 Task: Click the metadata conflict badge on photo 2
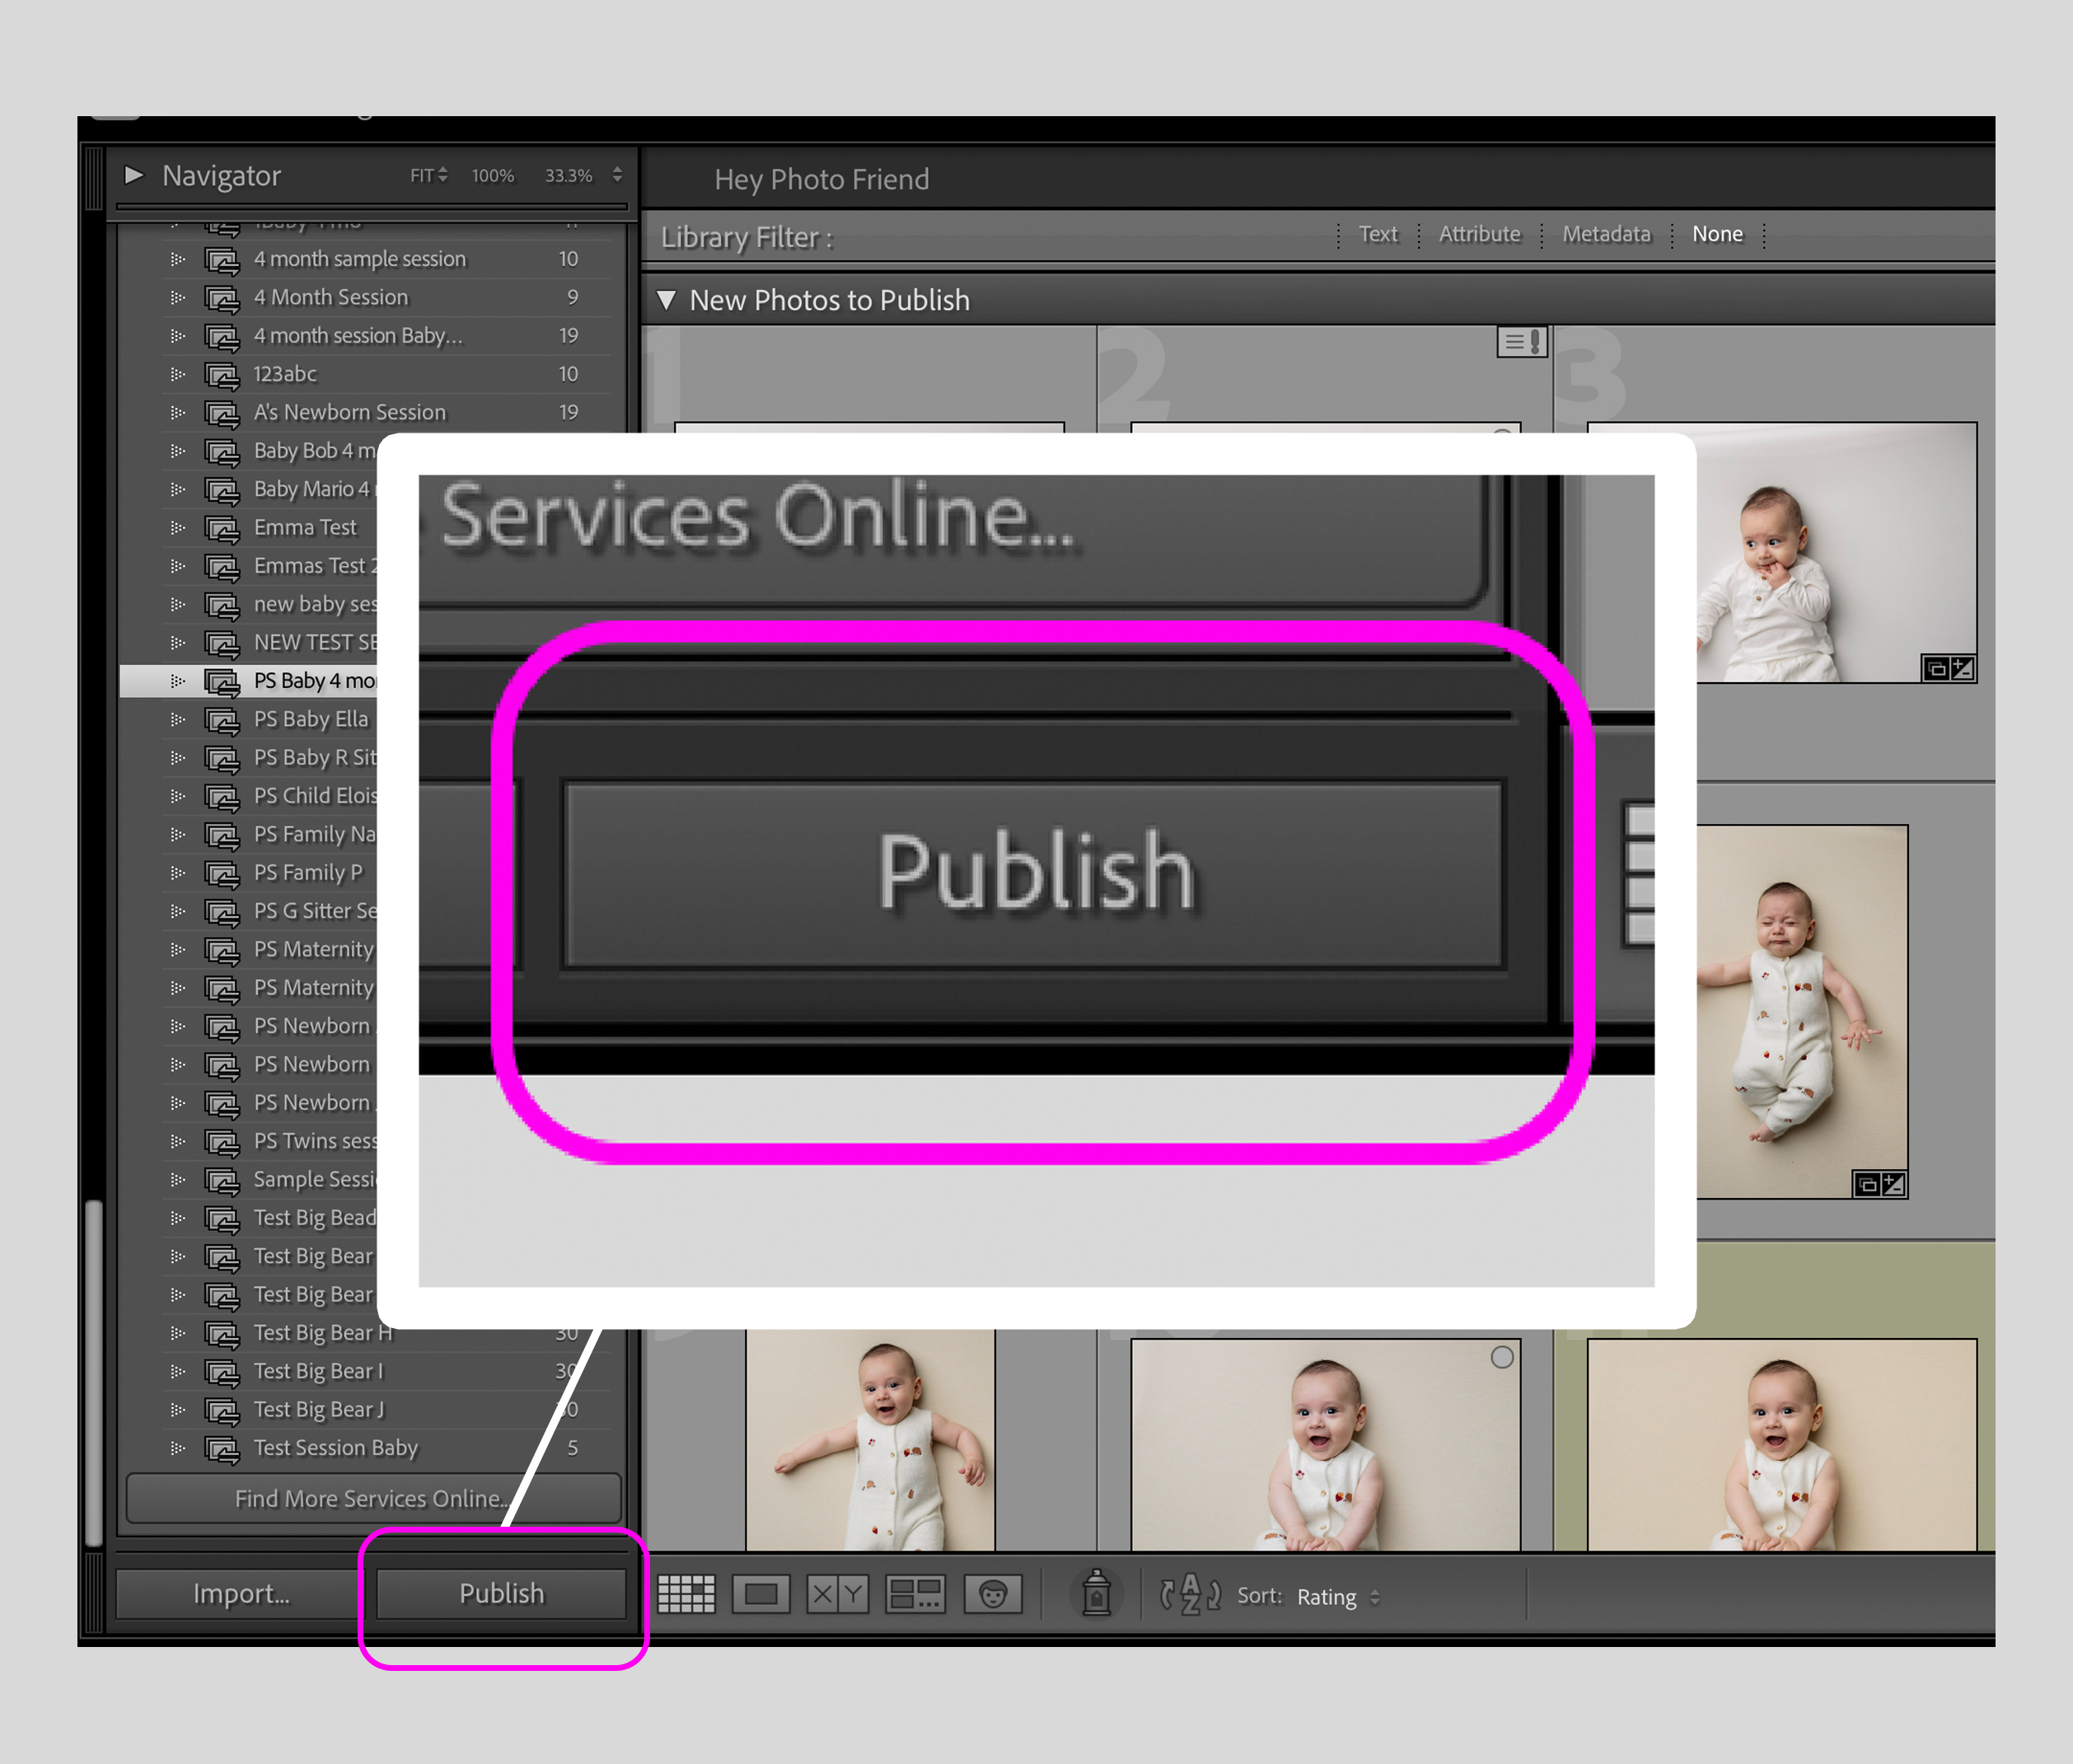(1521, 341)
